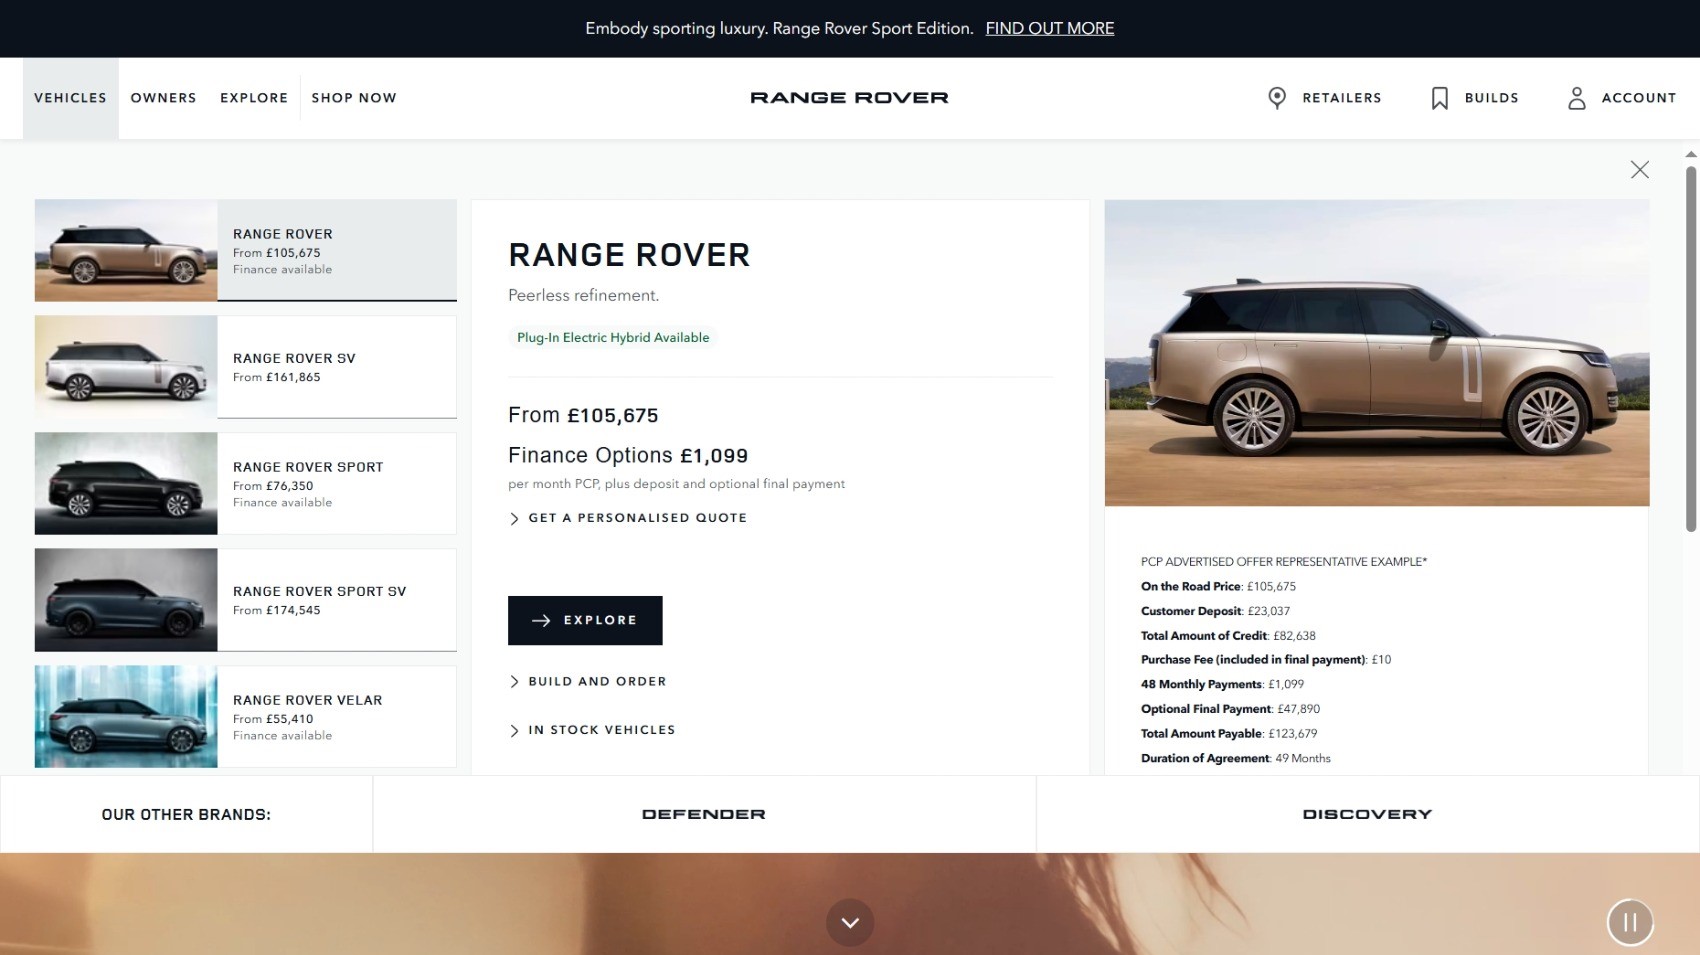Open the Build and Order link
Viewport: 1700px width, 955px height.
pos(596,682)
